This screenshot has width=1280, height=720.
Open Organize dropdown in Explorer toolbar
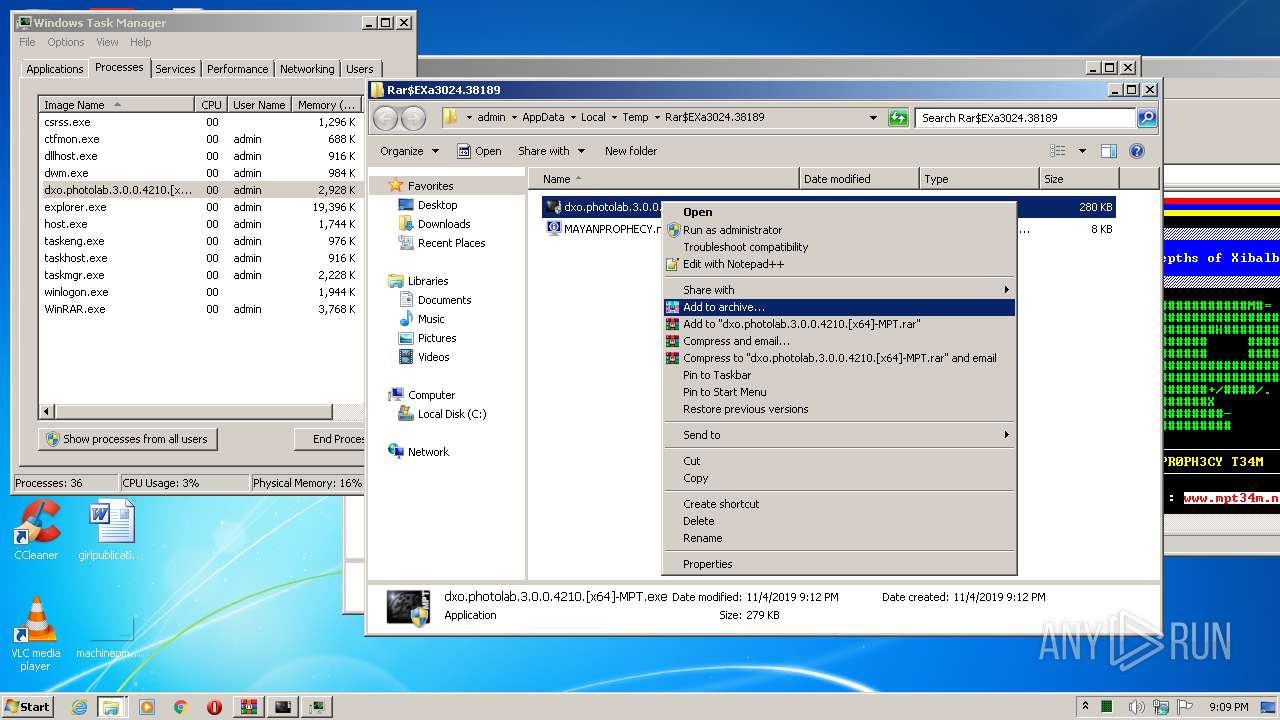(409, 151)
